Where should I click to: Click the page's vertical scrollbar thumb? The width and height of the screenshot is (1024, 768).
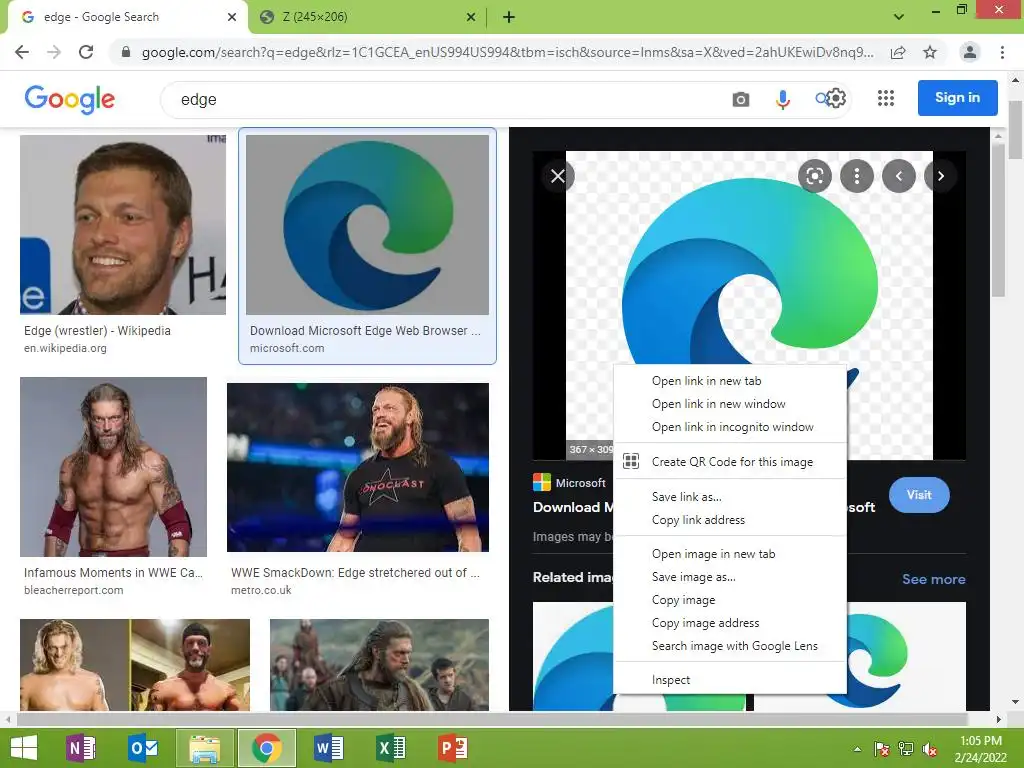tap(1016, 129)
